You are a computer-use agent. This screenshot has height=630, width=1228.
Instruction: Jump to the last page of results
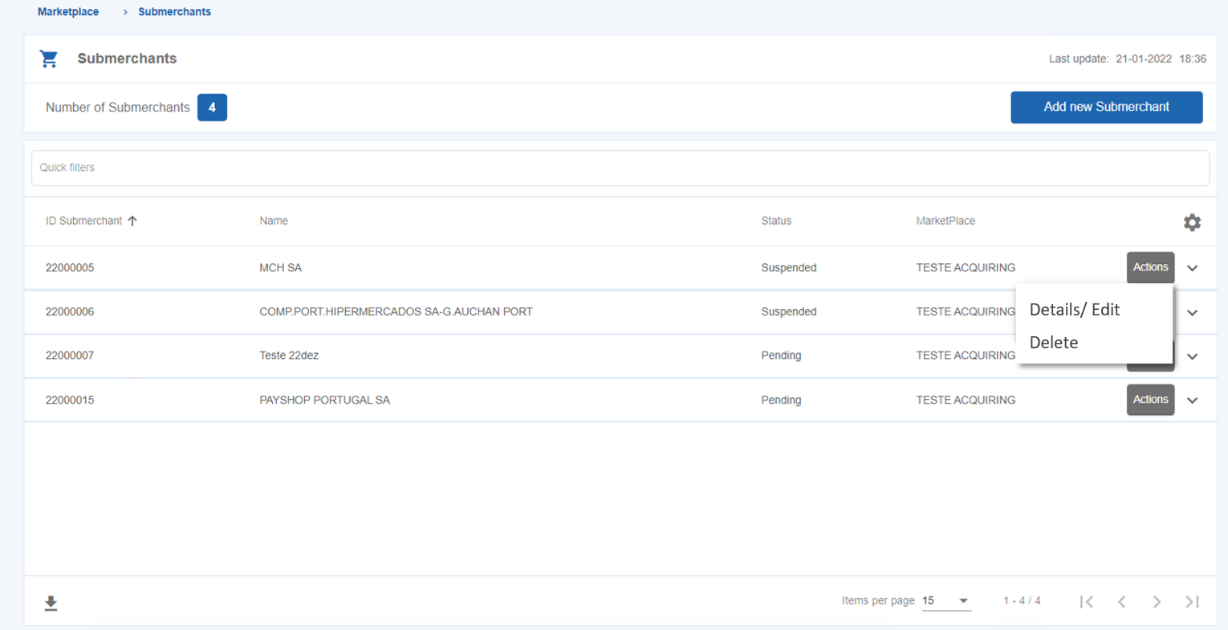(1192, 601)
